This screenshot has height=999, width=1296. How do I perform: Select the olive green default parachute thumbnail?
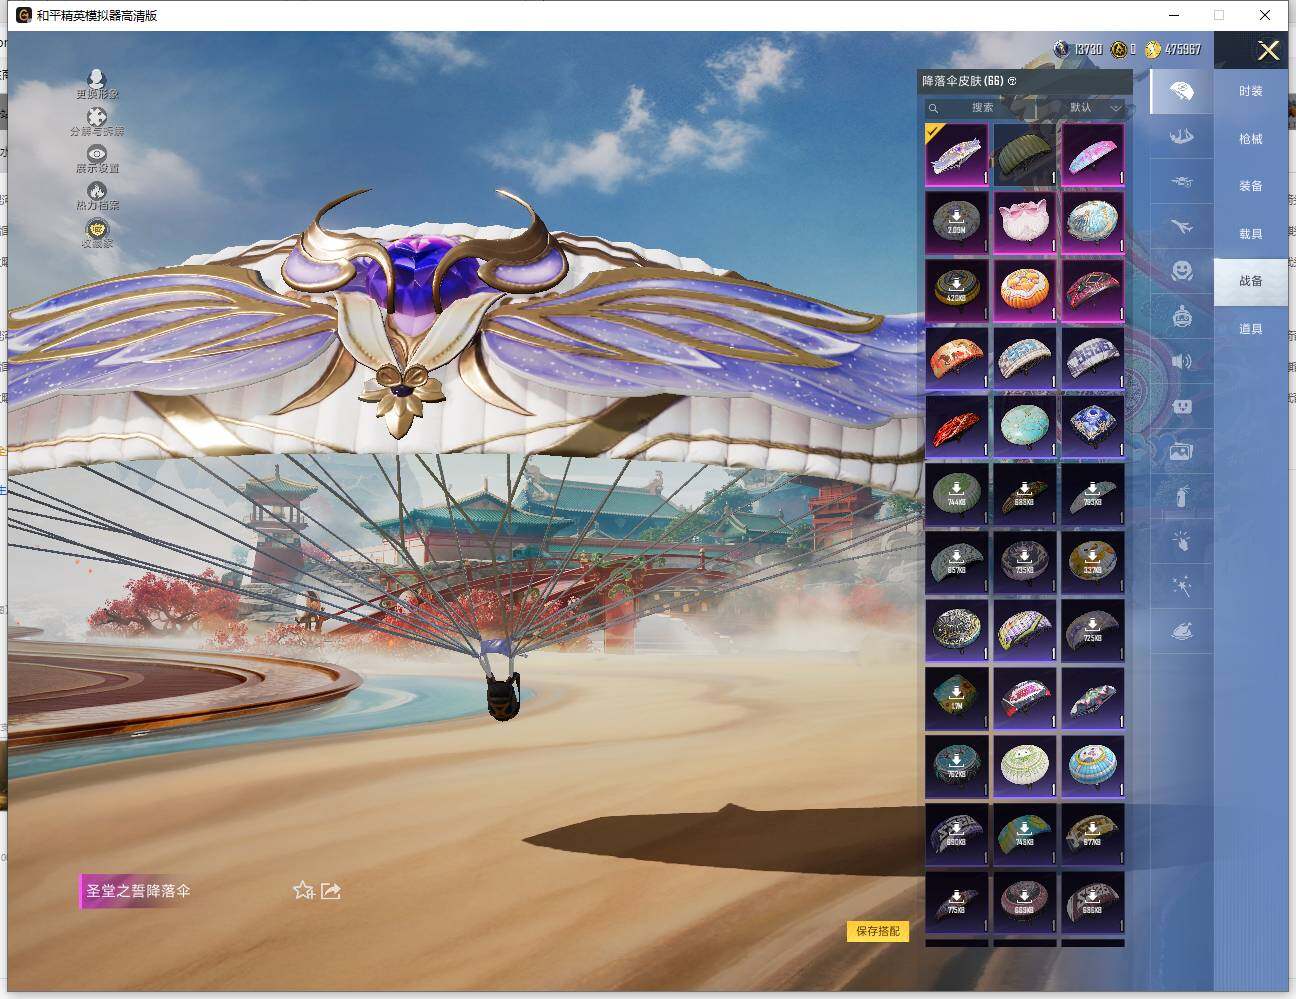(x=1024, y=153)
